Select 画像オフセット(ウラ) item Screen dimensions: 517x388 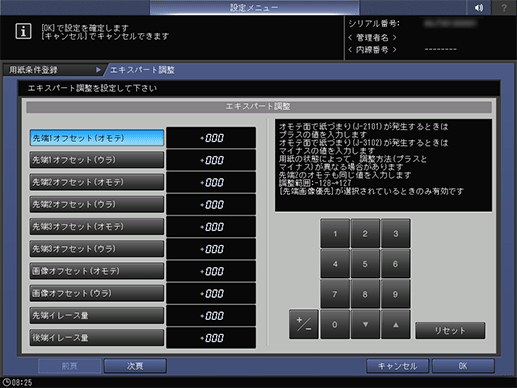click(97, 293)
